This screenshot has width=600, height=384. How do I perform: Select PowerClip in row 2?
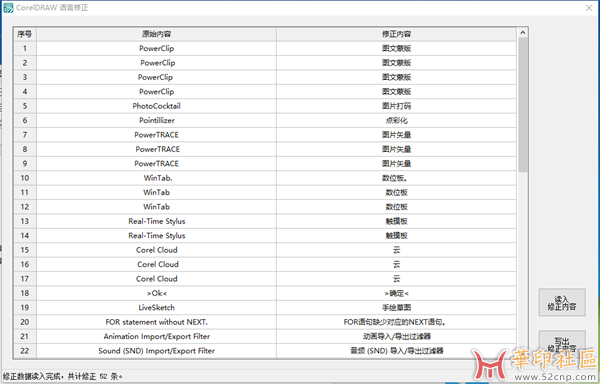tap(156, 63)
